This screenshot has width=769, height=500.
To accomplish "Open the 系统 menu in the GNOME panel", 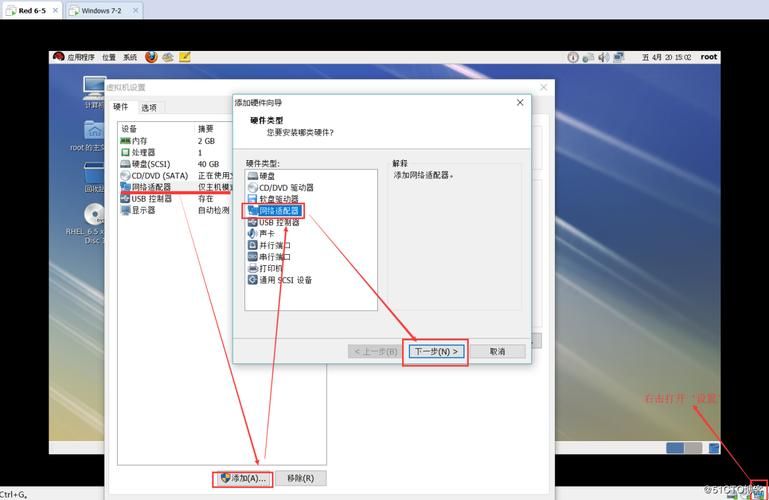I will point(130,57).
